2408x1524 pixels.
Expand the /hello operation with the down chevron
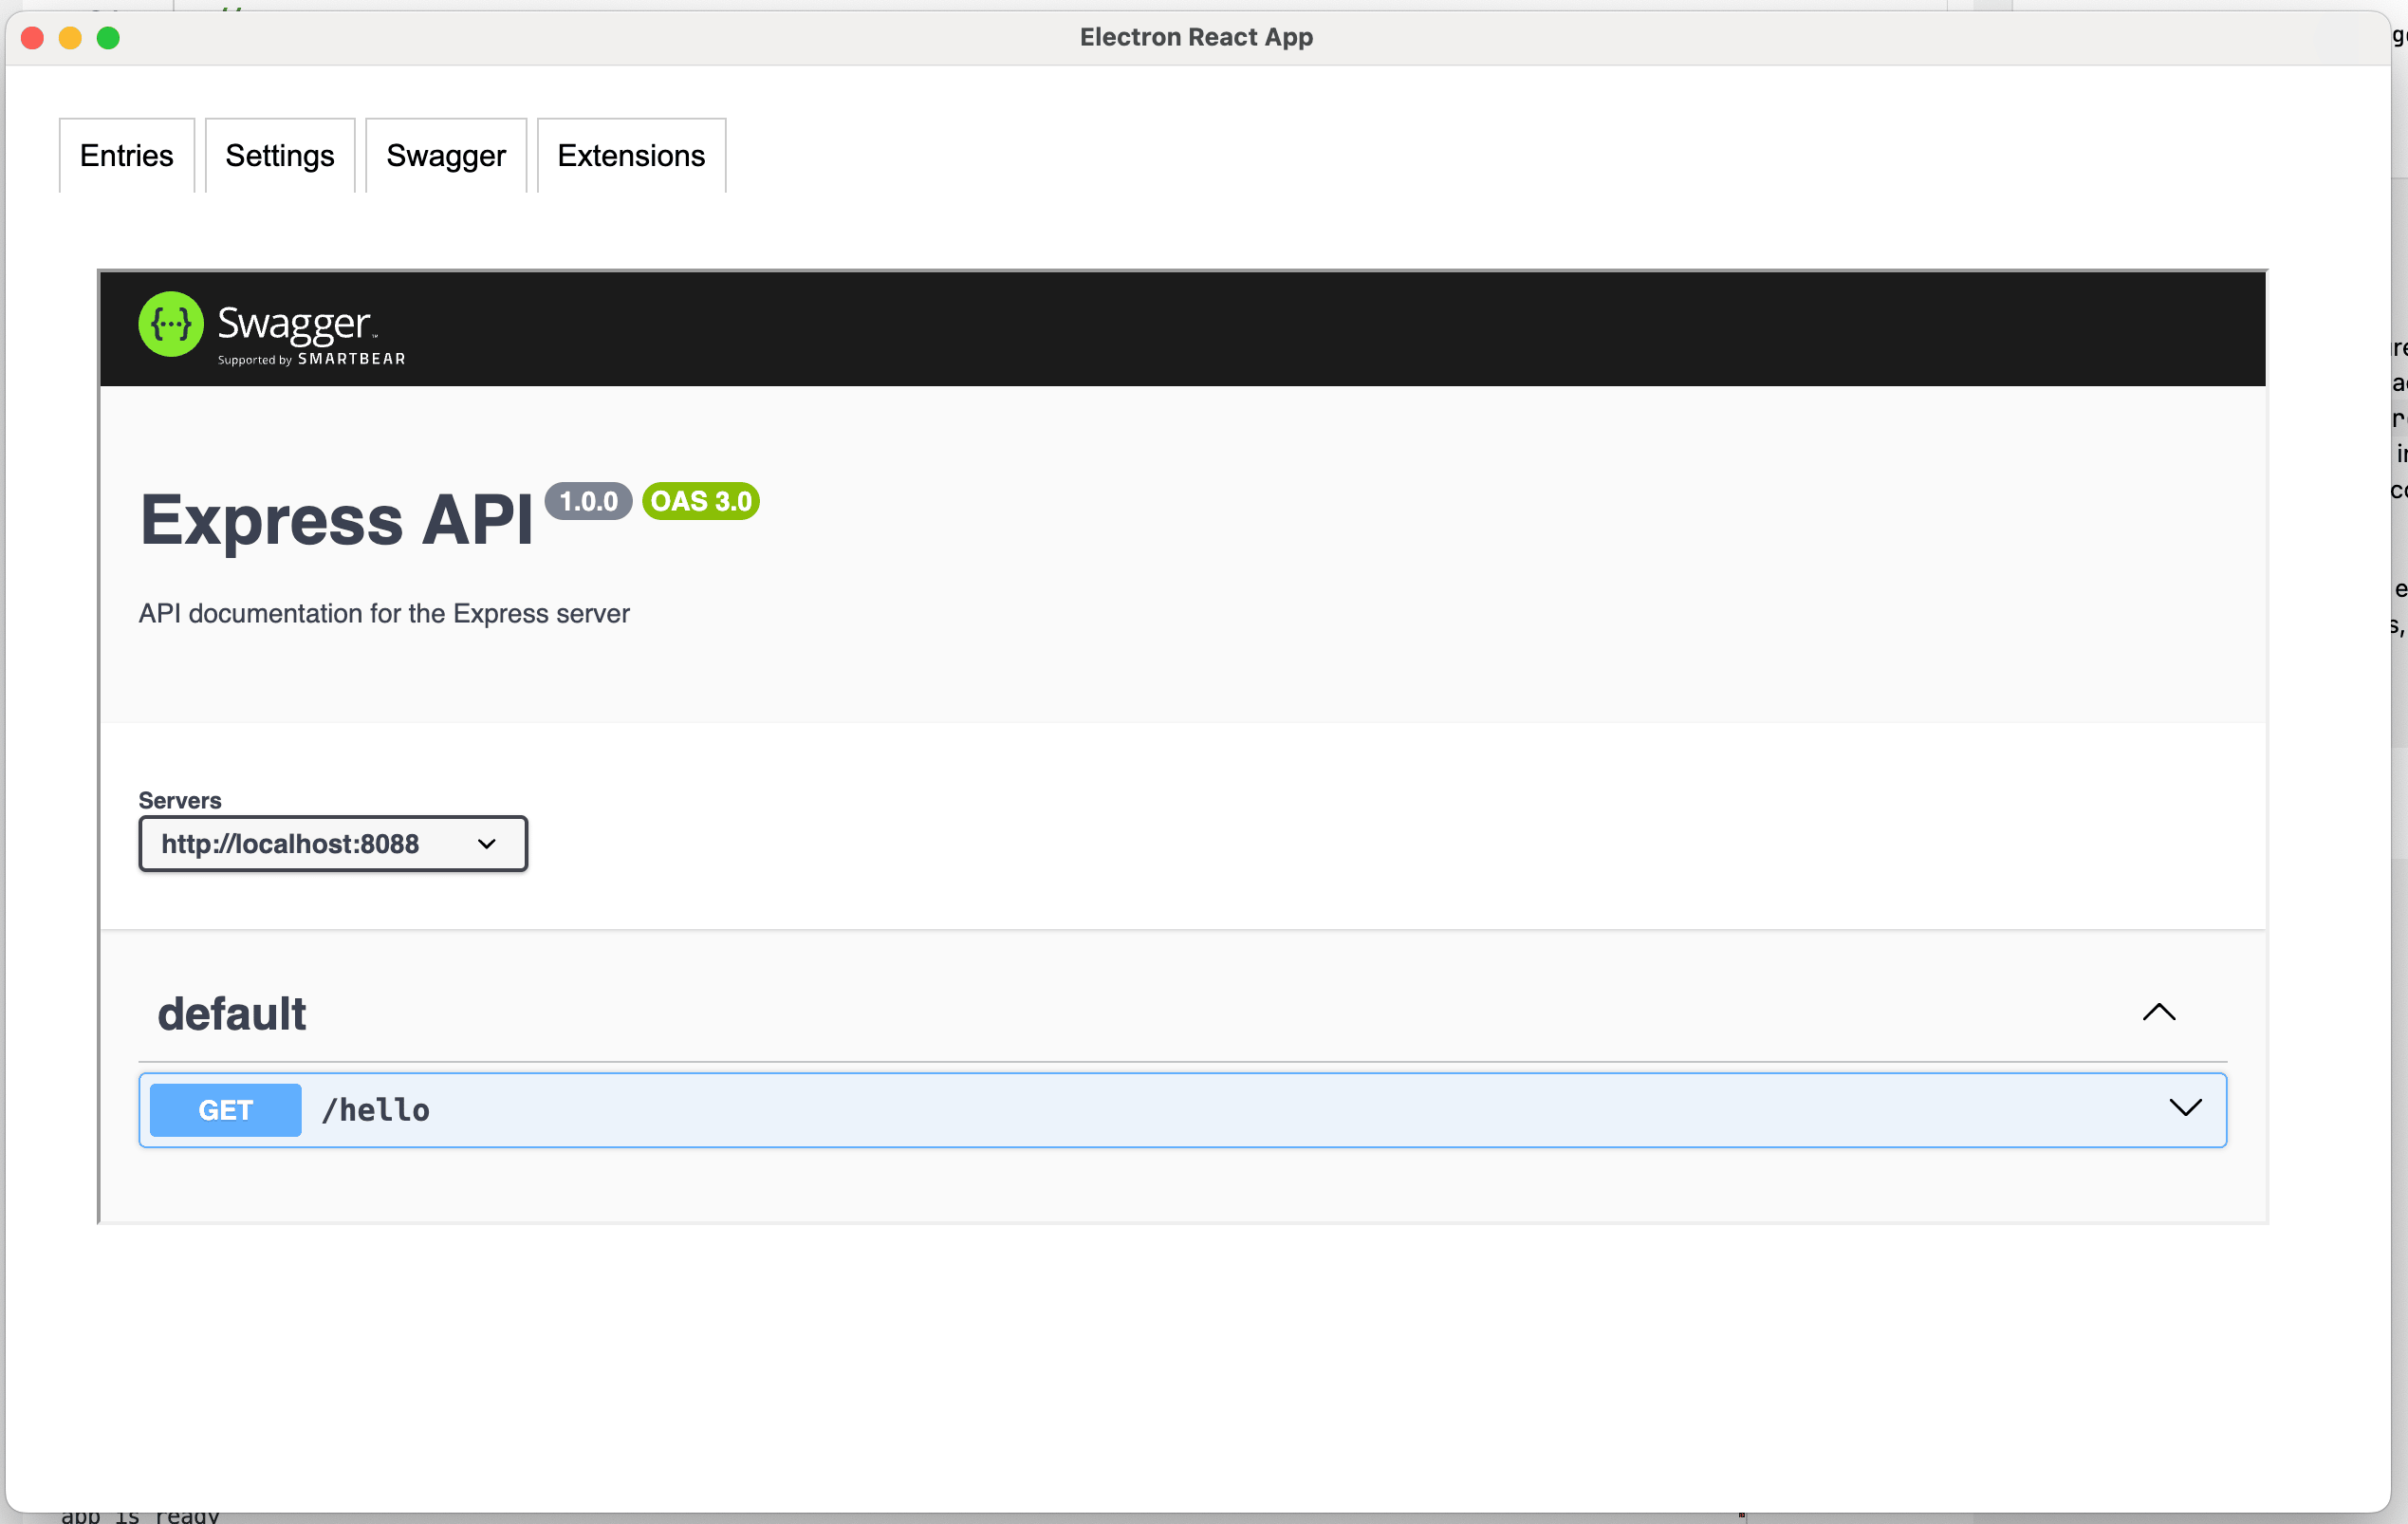[x=2185, y=1108]
